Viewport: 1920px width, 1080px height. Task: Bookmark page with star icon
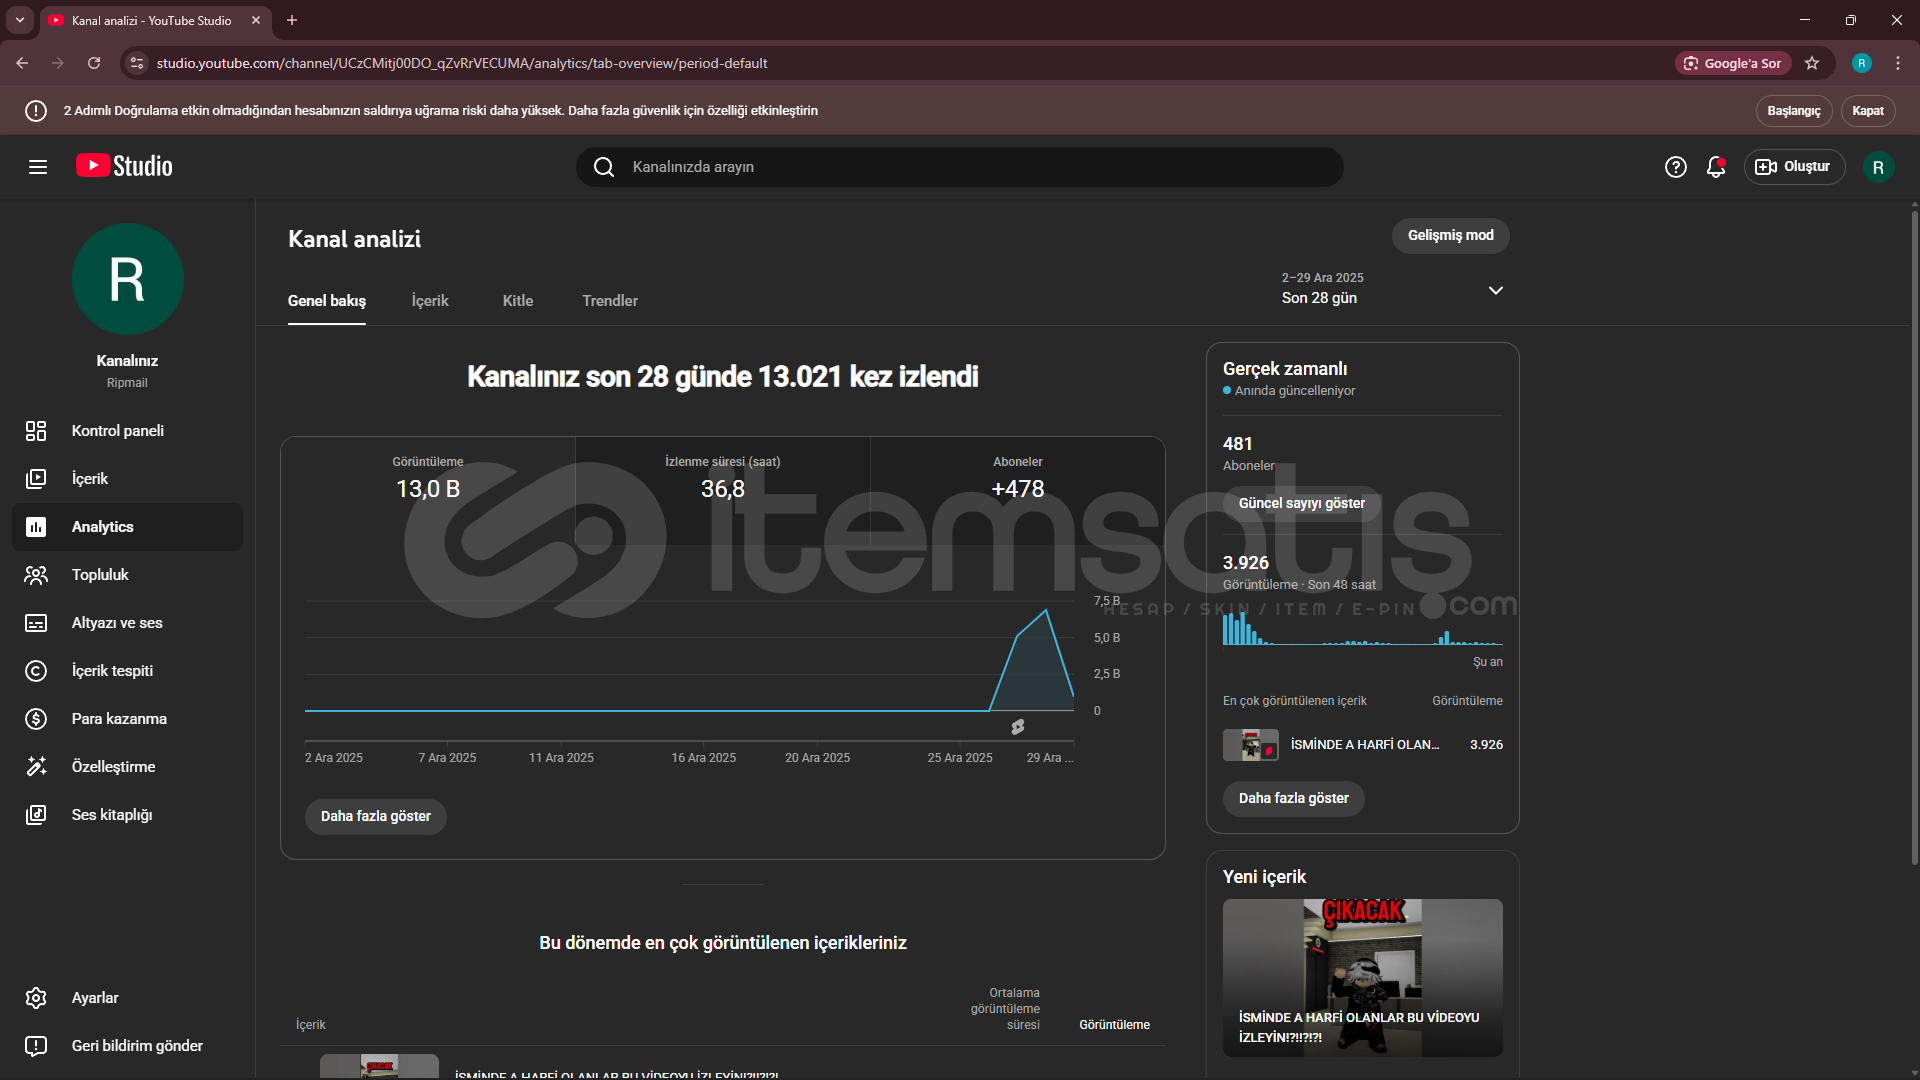click(x=1812, y=63)
